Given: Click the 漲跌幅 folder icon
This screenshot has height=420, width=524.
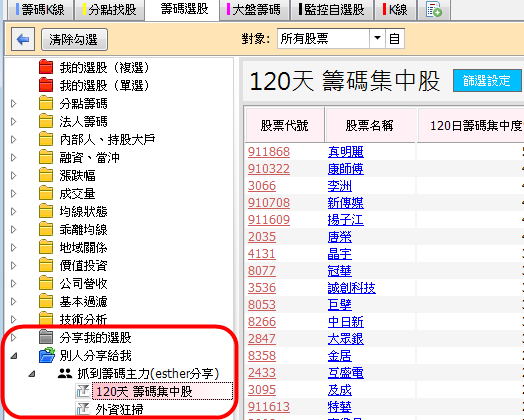Looking at the screenshot, I should (46, 175).
